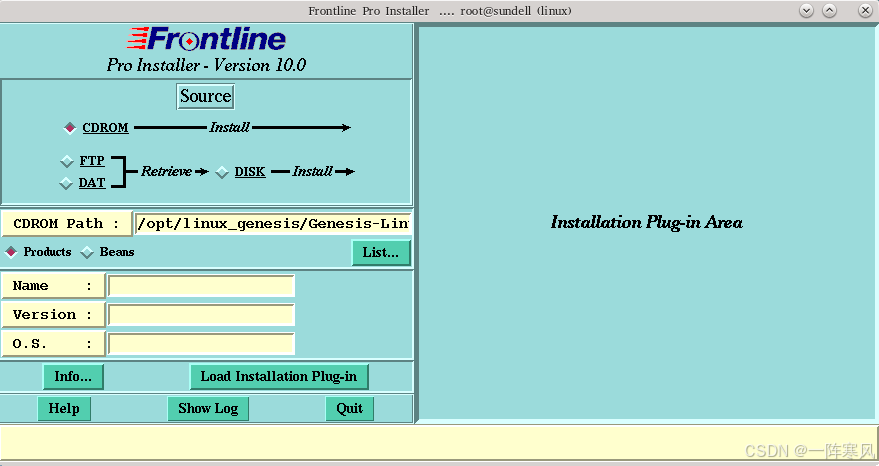The width and height of the screenshot is (879, 466).
Task: Click the Name input field
Action: (201, 286)
